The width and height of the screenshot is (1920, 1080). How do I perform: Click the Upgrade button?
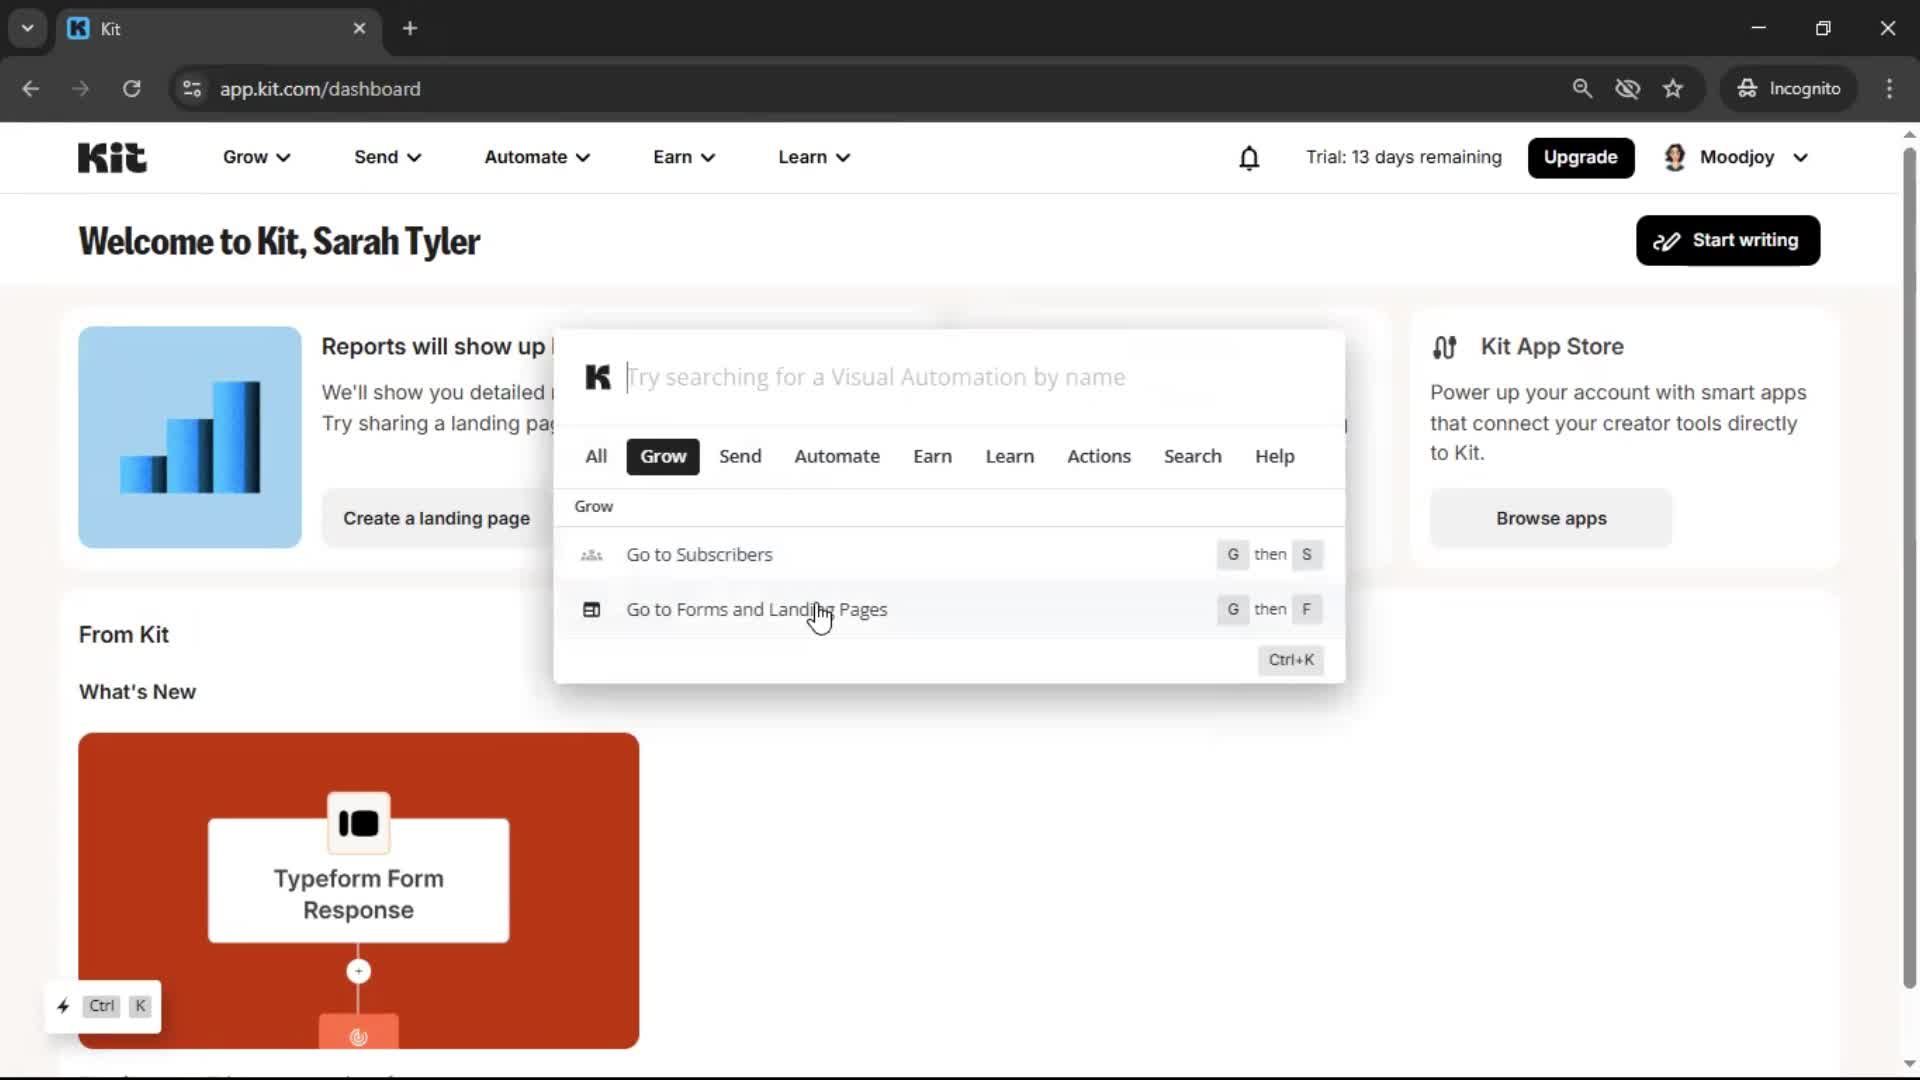click(1580, 157)
